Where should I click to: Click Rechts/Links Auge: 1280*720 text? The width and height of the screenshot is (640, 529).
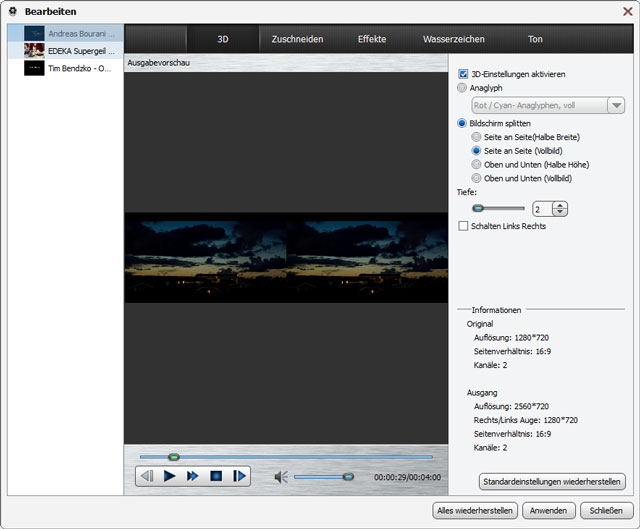point(525,420)
